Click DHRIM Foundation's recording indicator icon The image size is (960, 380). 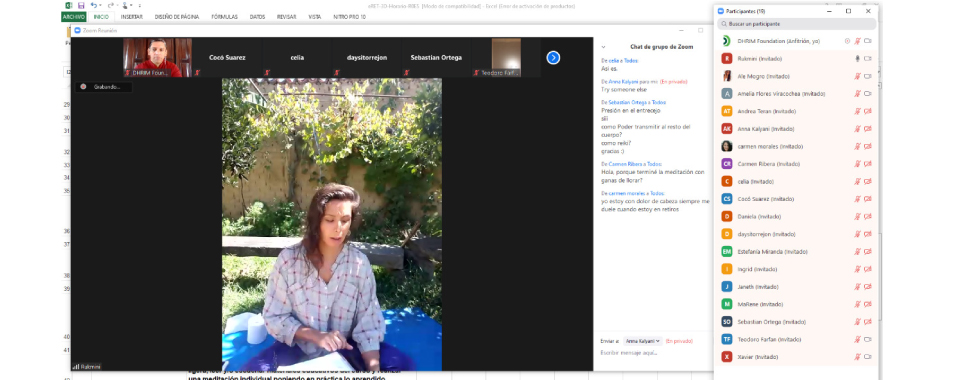pos(847,41)
